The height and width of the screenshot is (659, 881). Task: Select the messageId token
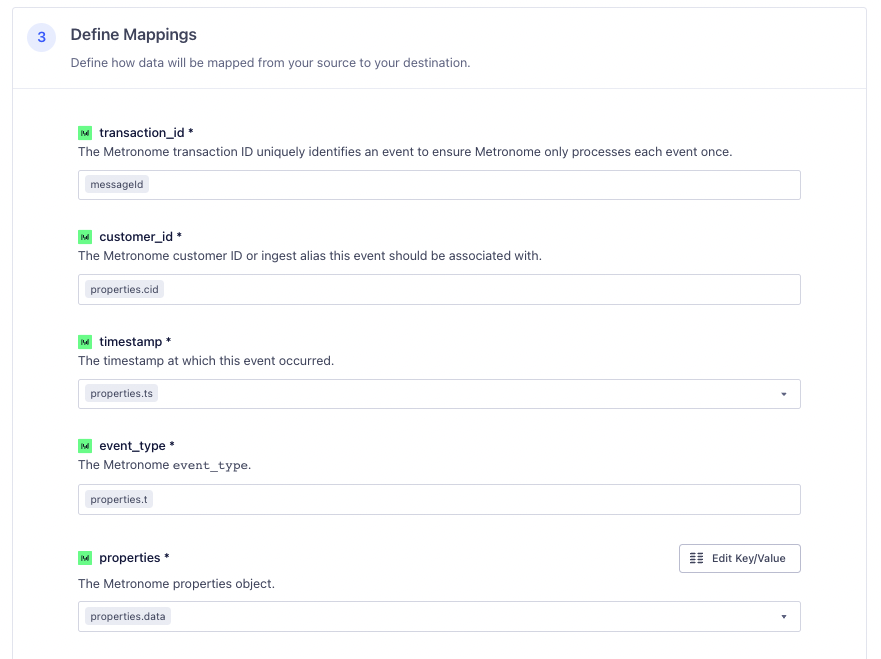click(117, 185)
